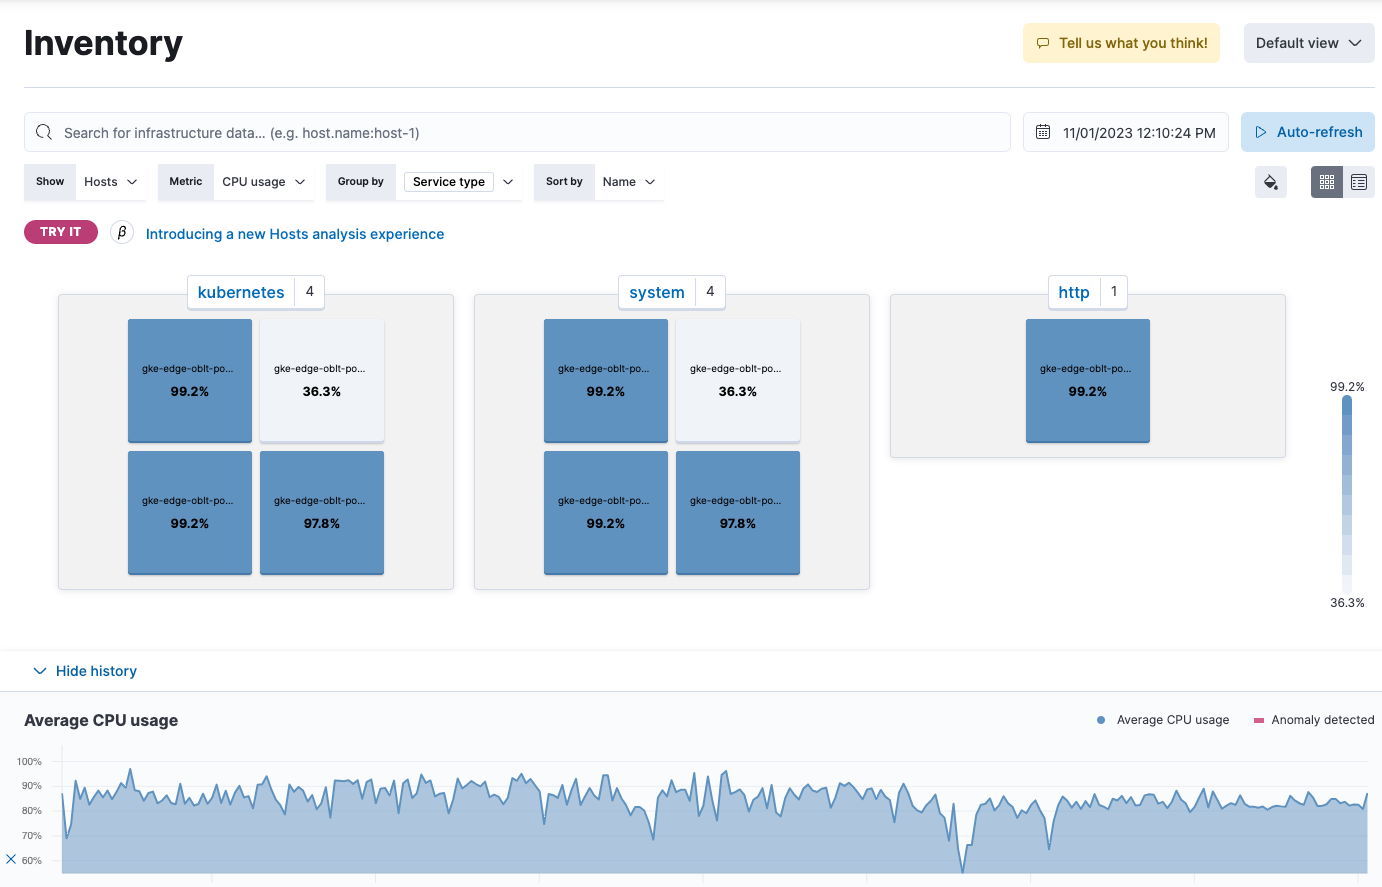The image size is (1382, 887).
Task: Open the calendar date picker icon
Action: (1044, 131)
